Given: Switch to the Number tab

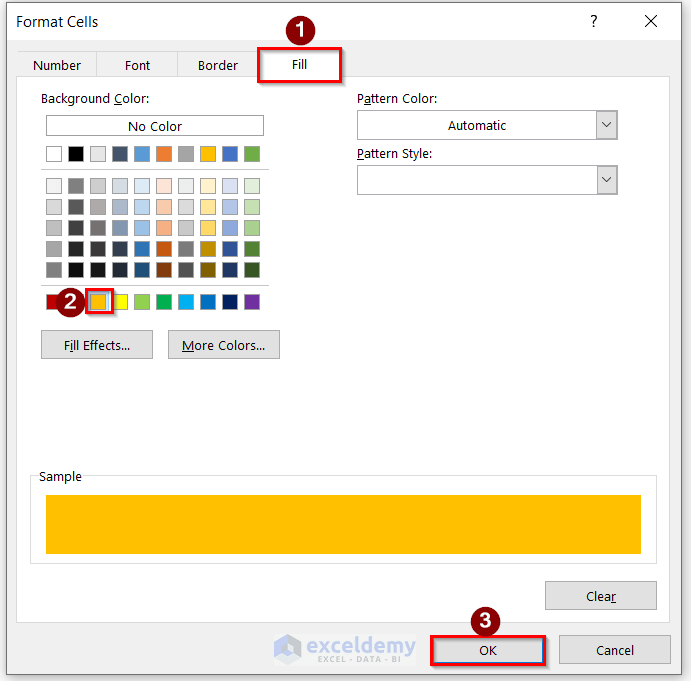Looking at the screenshot, I should pyautogui.click(x=57, y=65).
